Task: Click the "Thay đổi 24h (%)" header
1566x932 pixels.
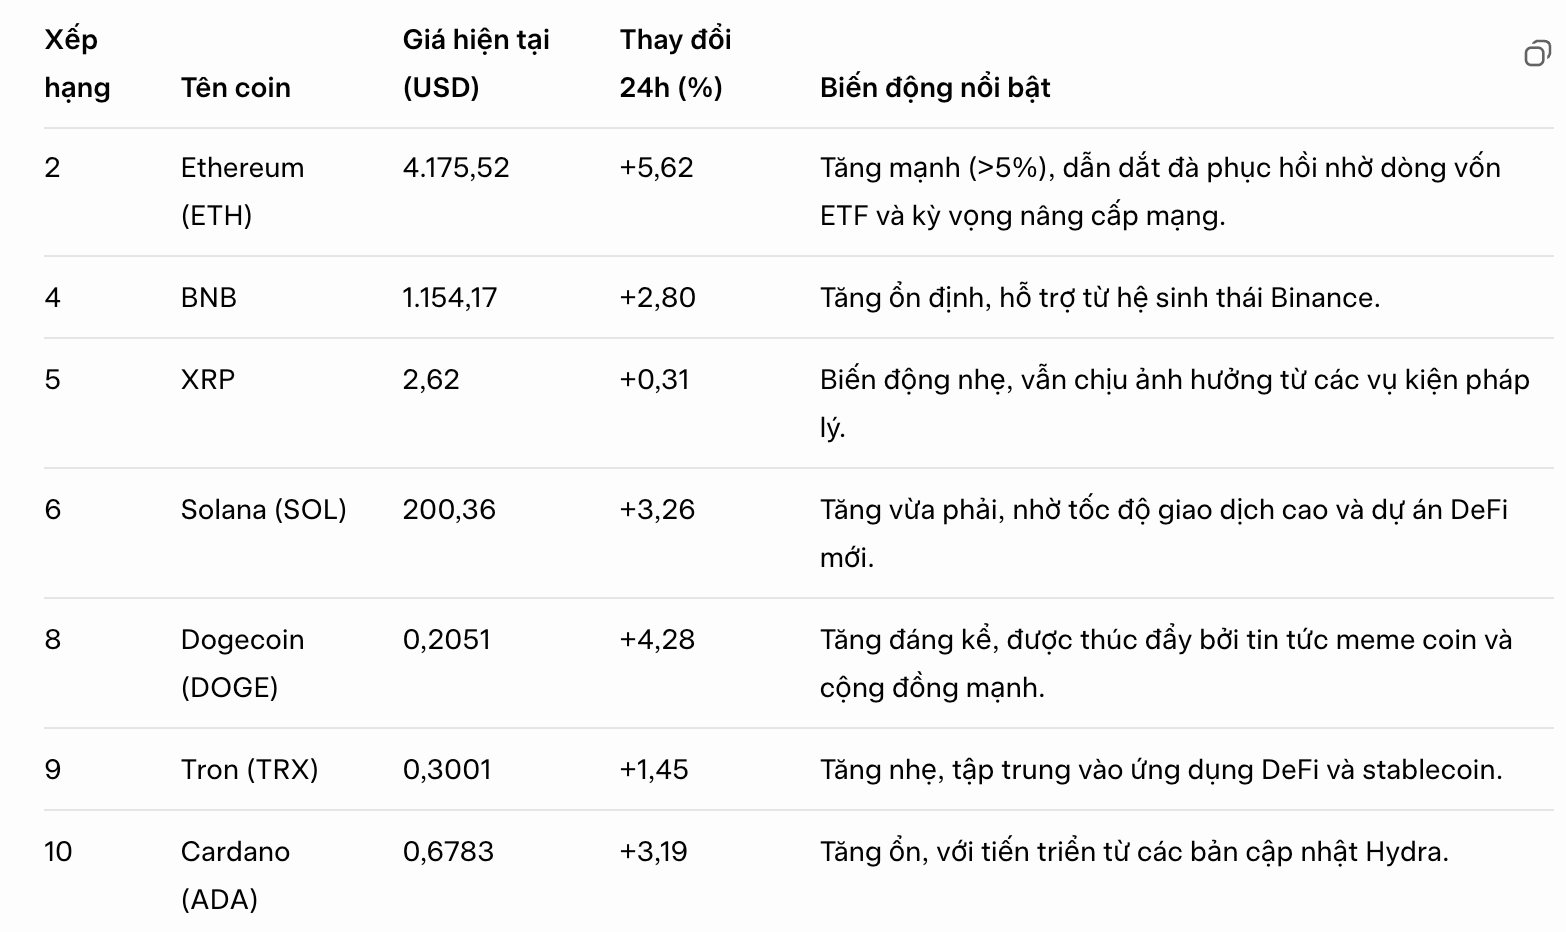Action: (675, 64)
